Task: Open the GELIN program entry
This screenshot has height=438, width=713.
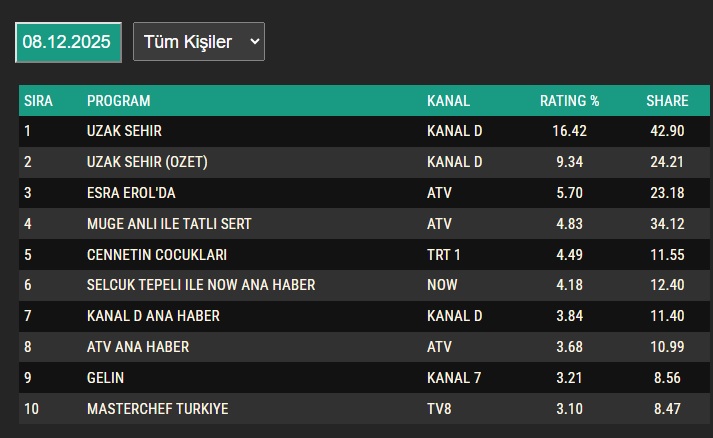Action: [105, 378]
